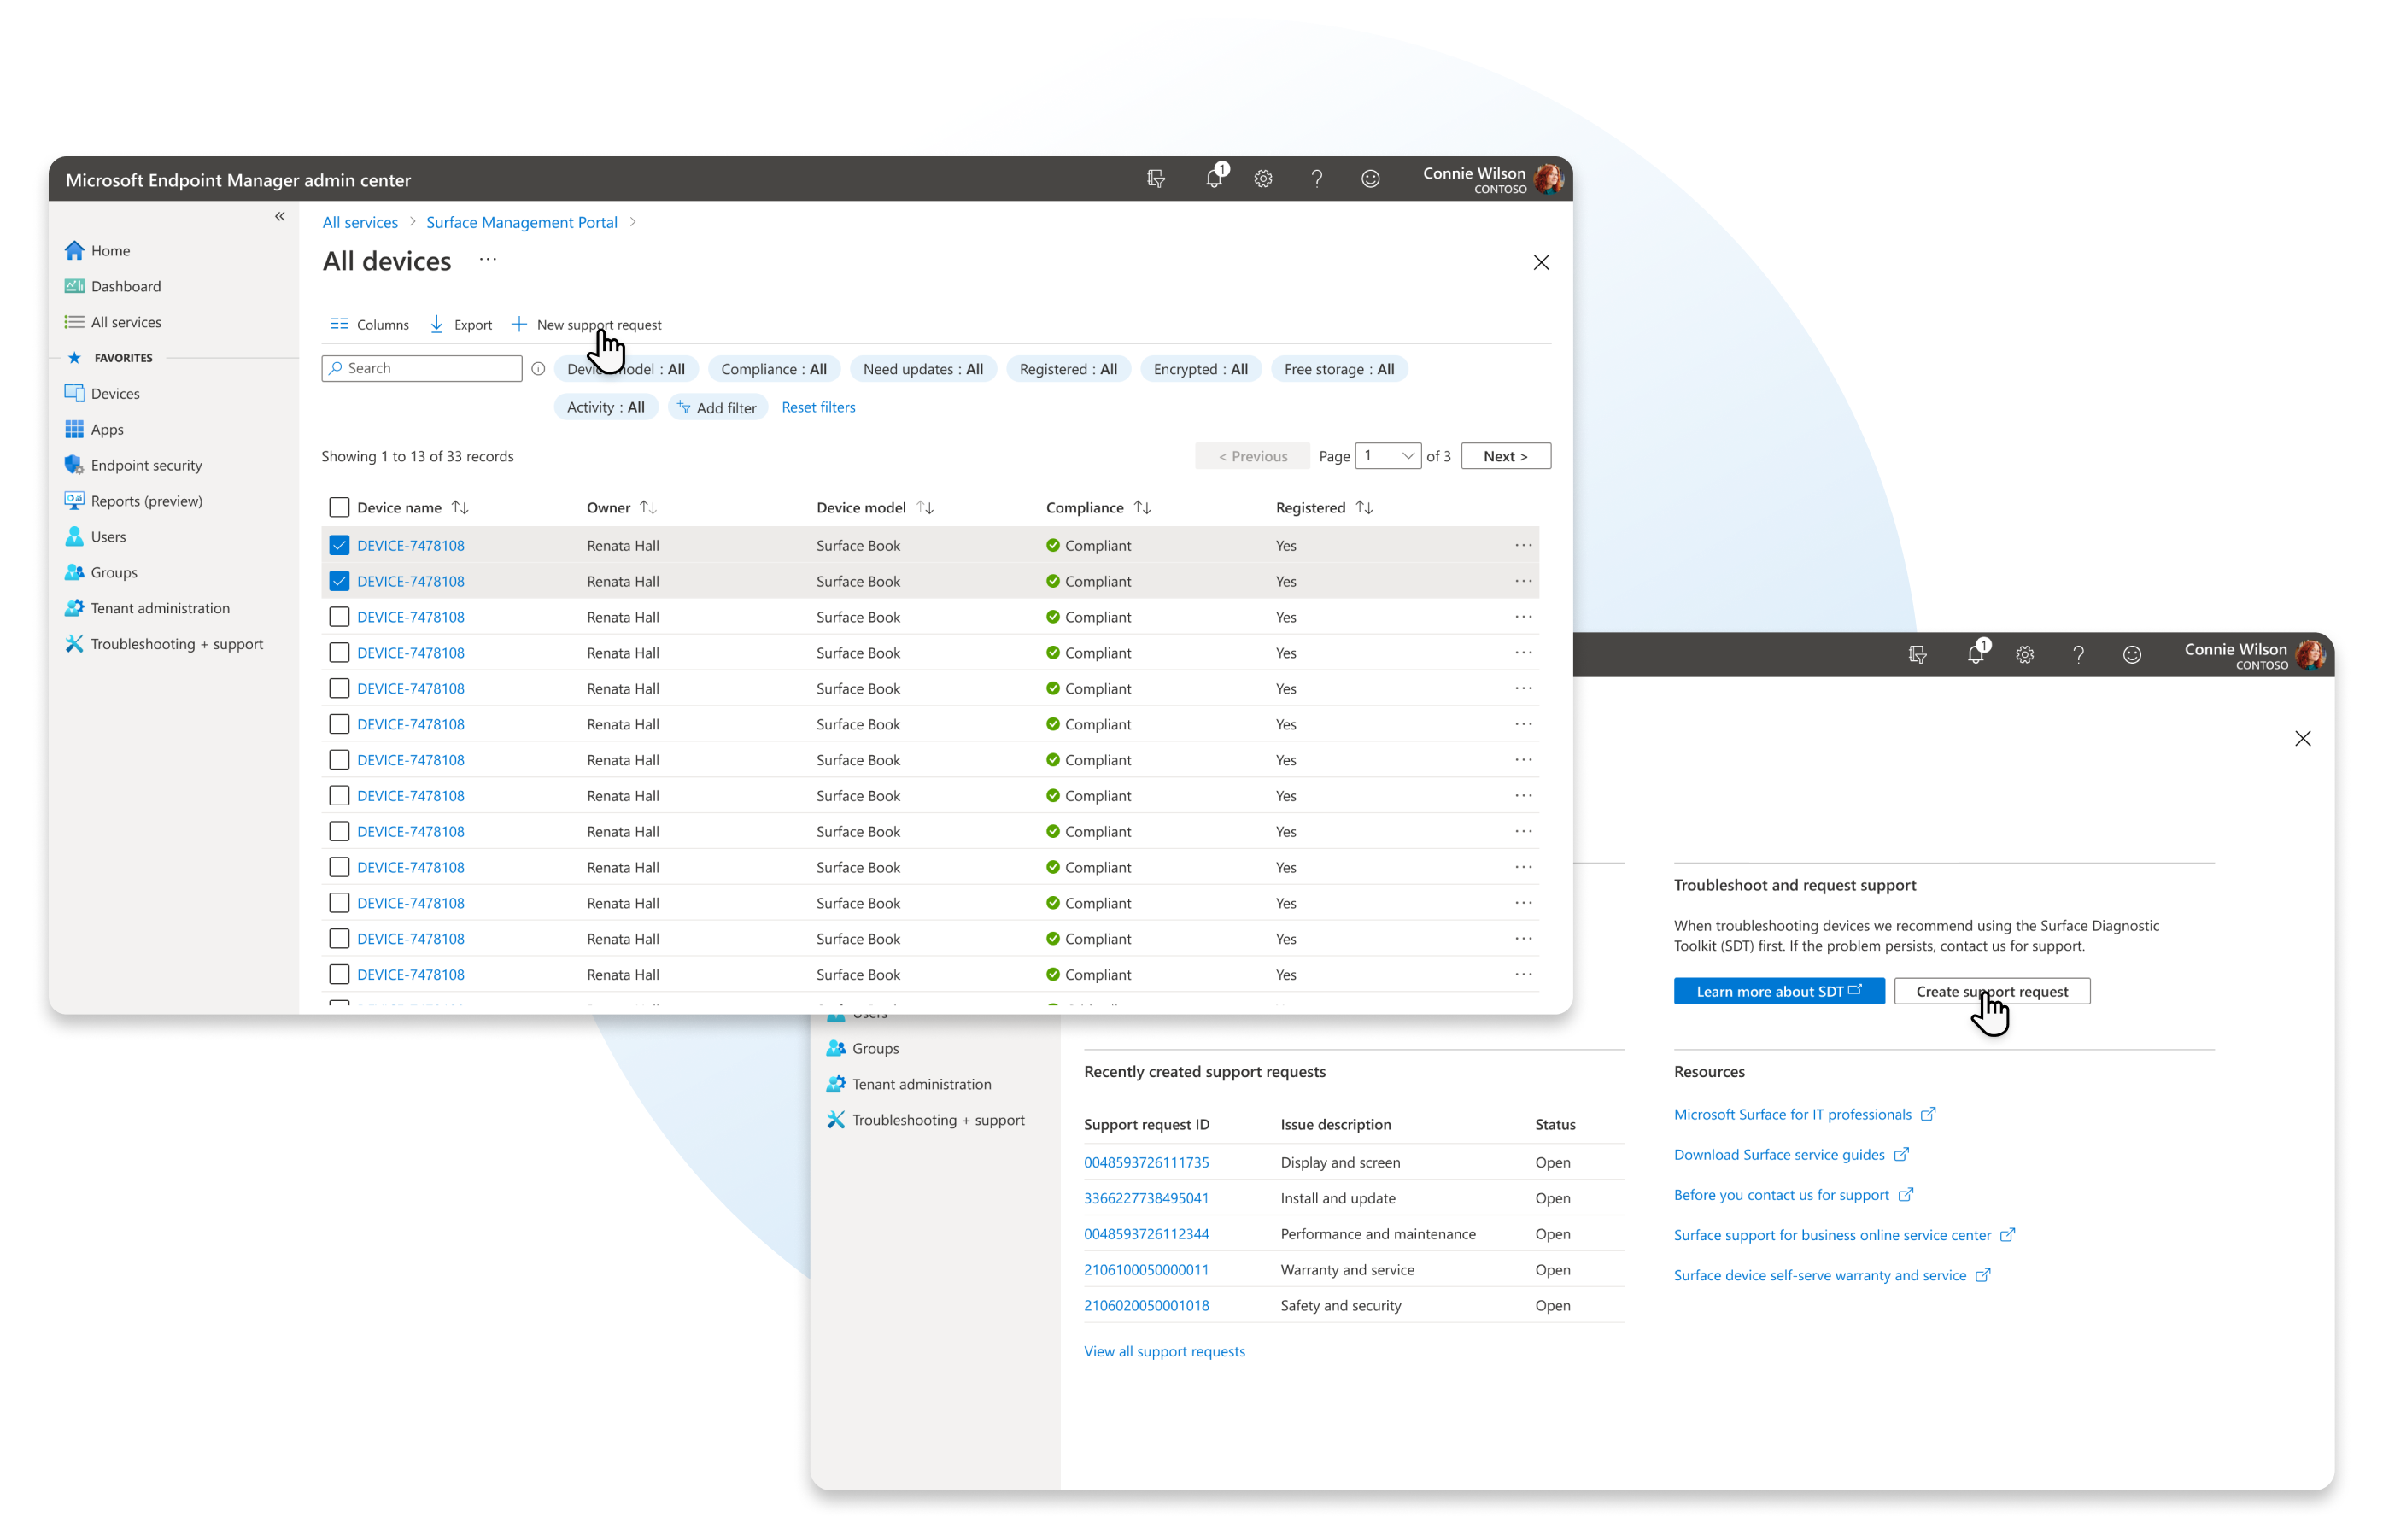Open settings gear in the back window header
The width and height of the screenshot is (2383, 1540).
pyautogui.click(x=2025, y=655)
